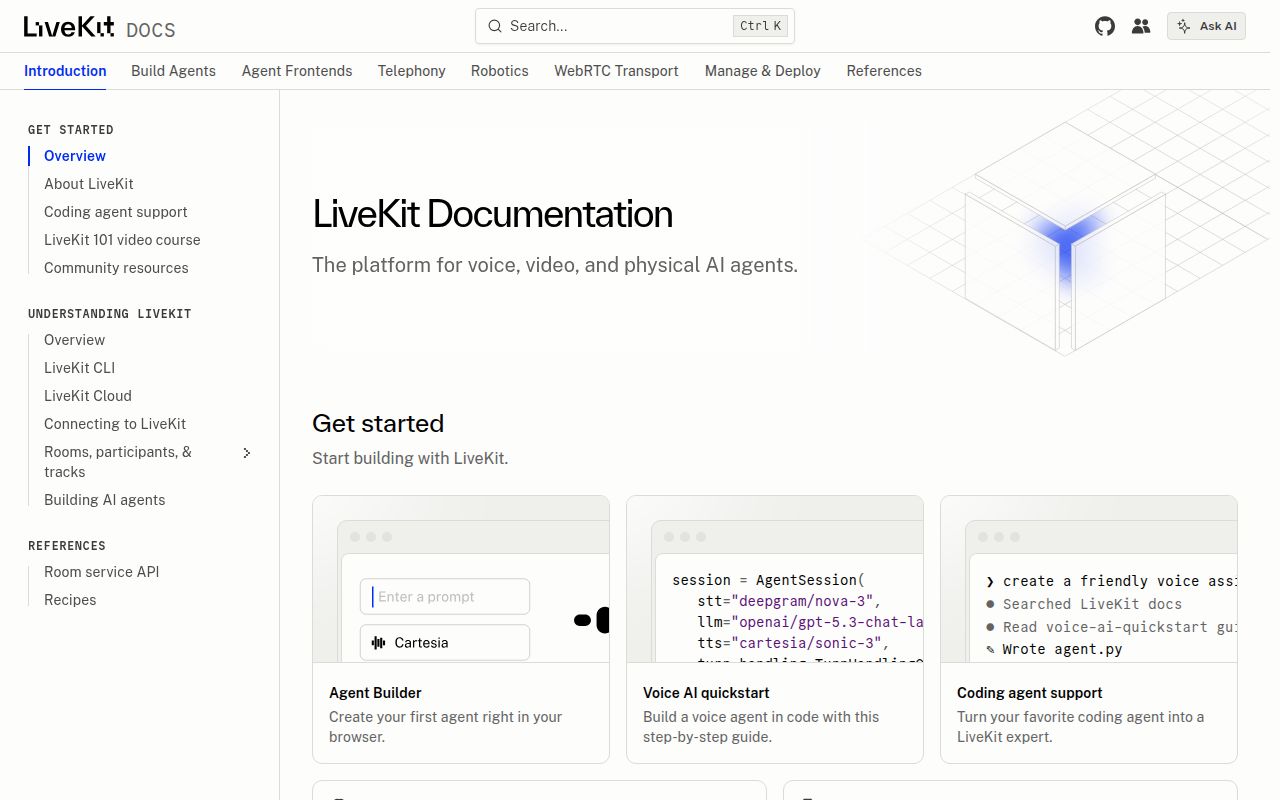Screen dimensions: 1280x800
Task: Open Connecting to LiveKit page
Action: point(115,424)
